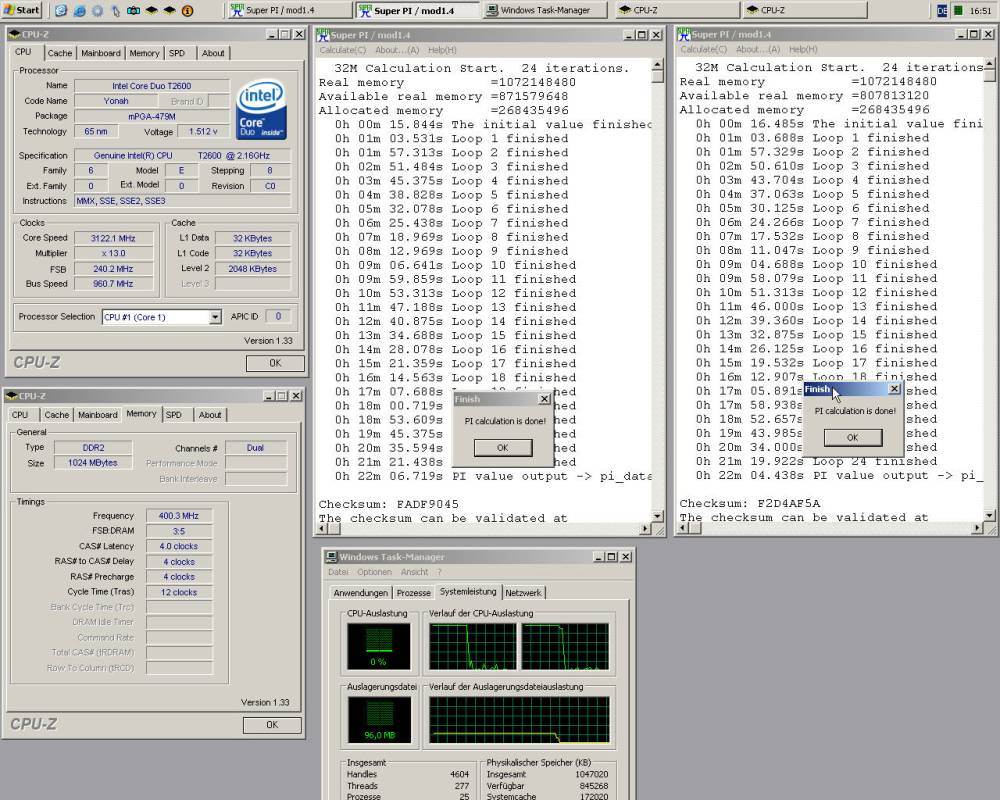Expand the Processor Selection dropdown
Screen dimensions: 1000x800
point(215,317)
